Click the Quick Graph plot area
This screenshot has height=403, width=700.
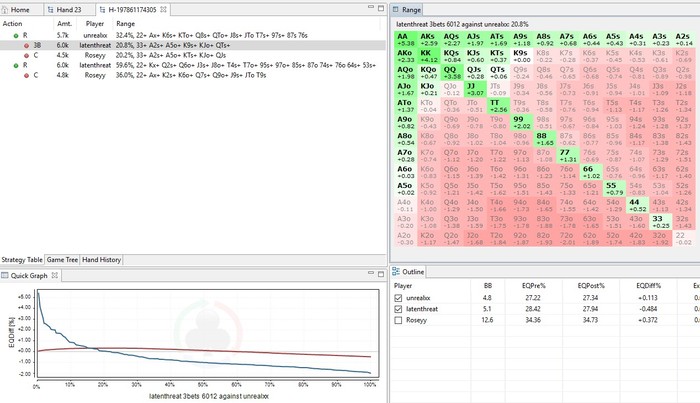[x=207, y=333]
